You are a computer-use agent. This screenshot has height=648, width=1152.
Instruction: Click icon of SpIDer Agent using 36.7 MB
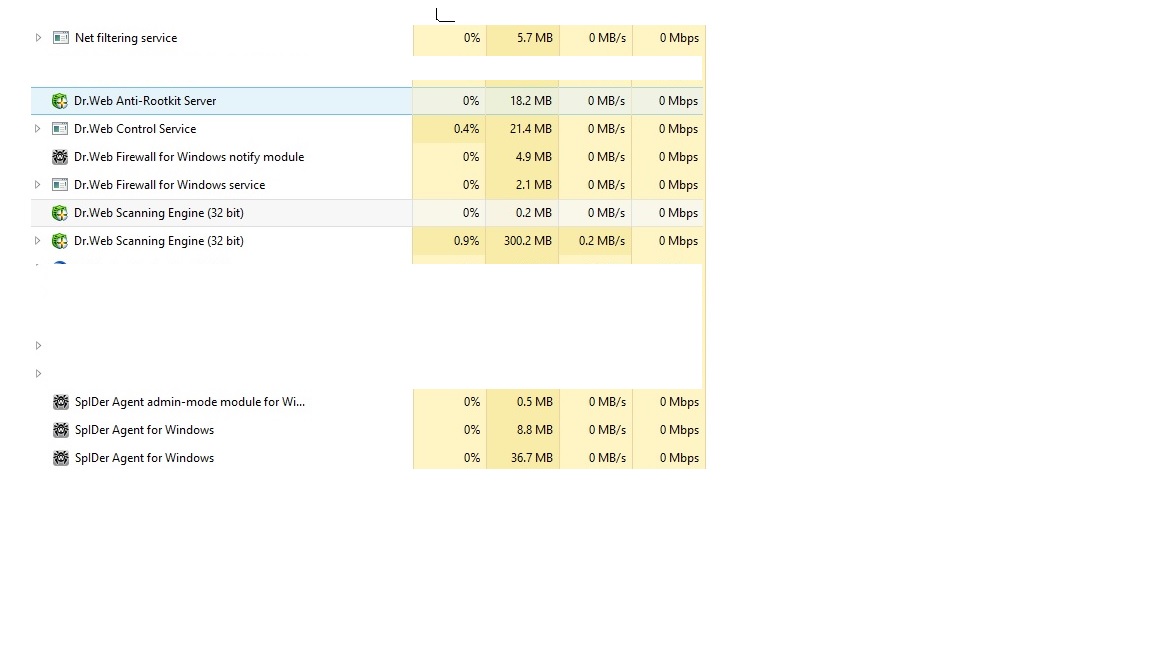tap(61, 458)
